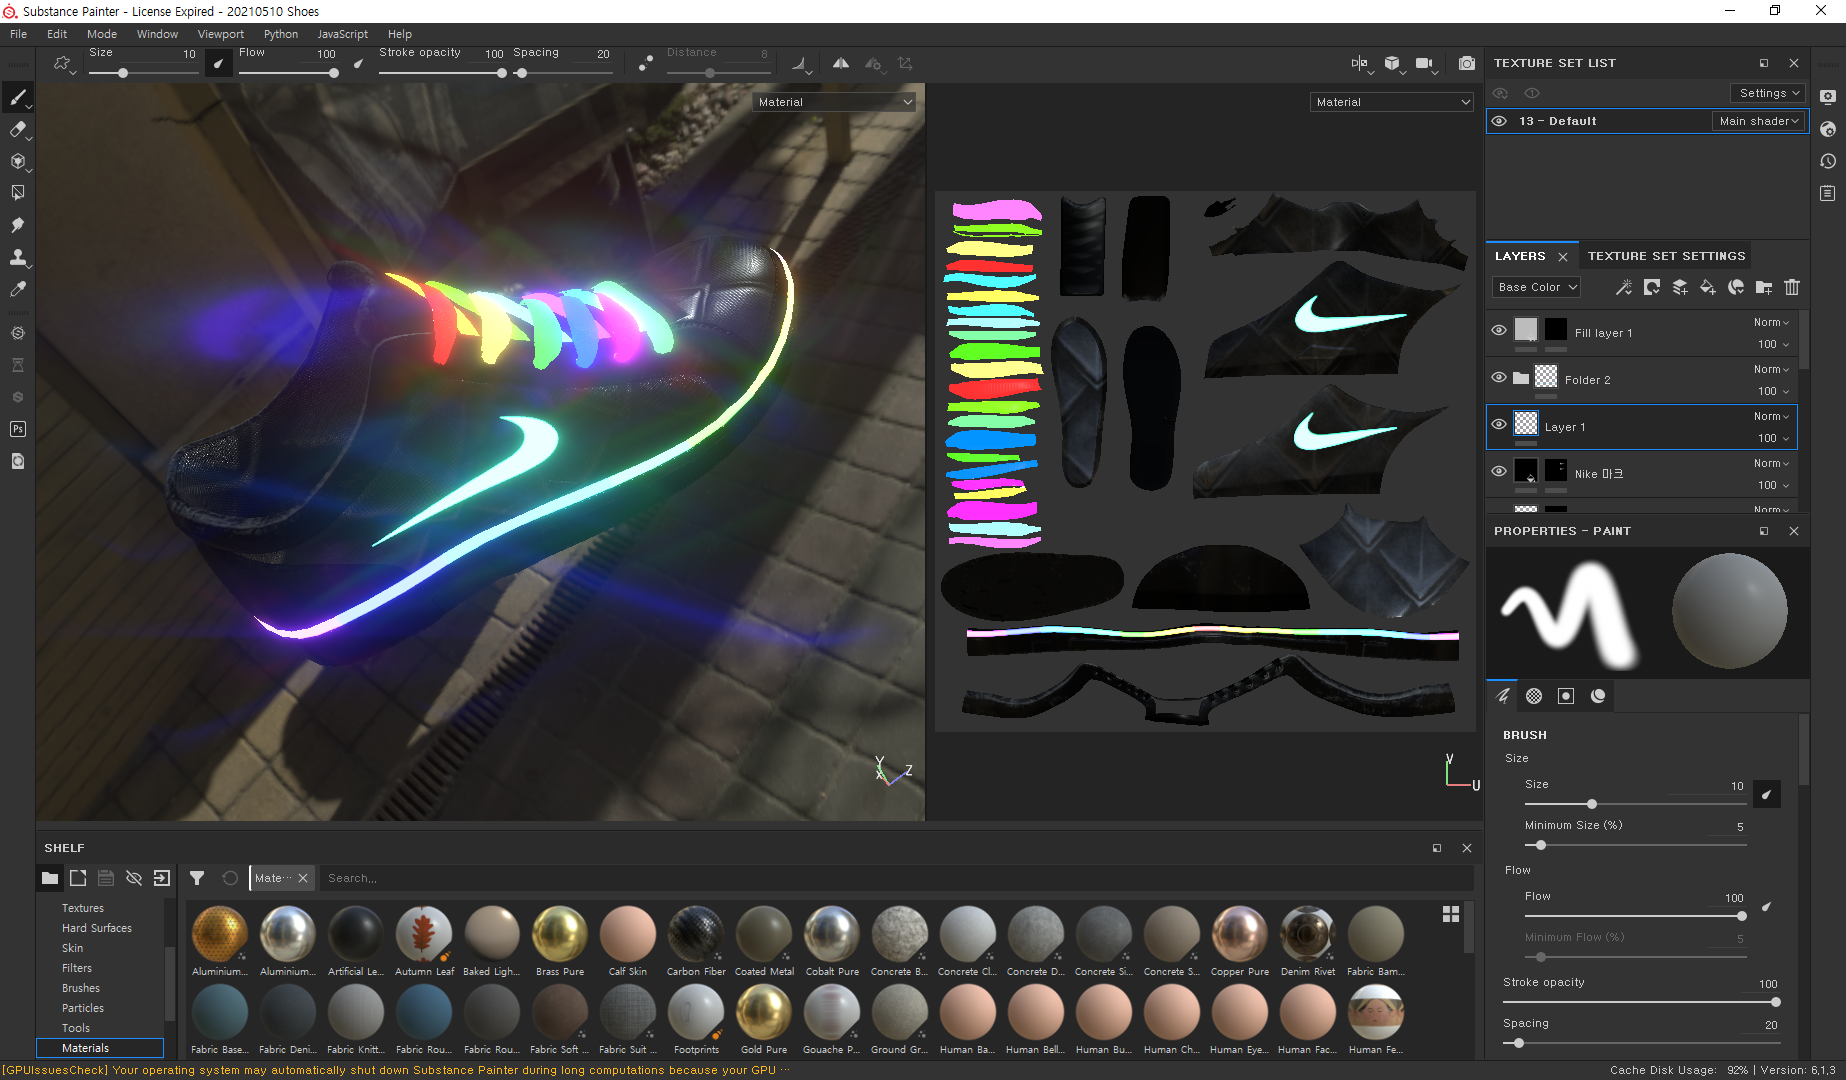
Task: Click the Stroke opacity slider in Properties
Action: pos(1641,1002)
